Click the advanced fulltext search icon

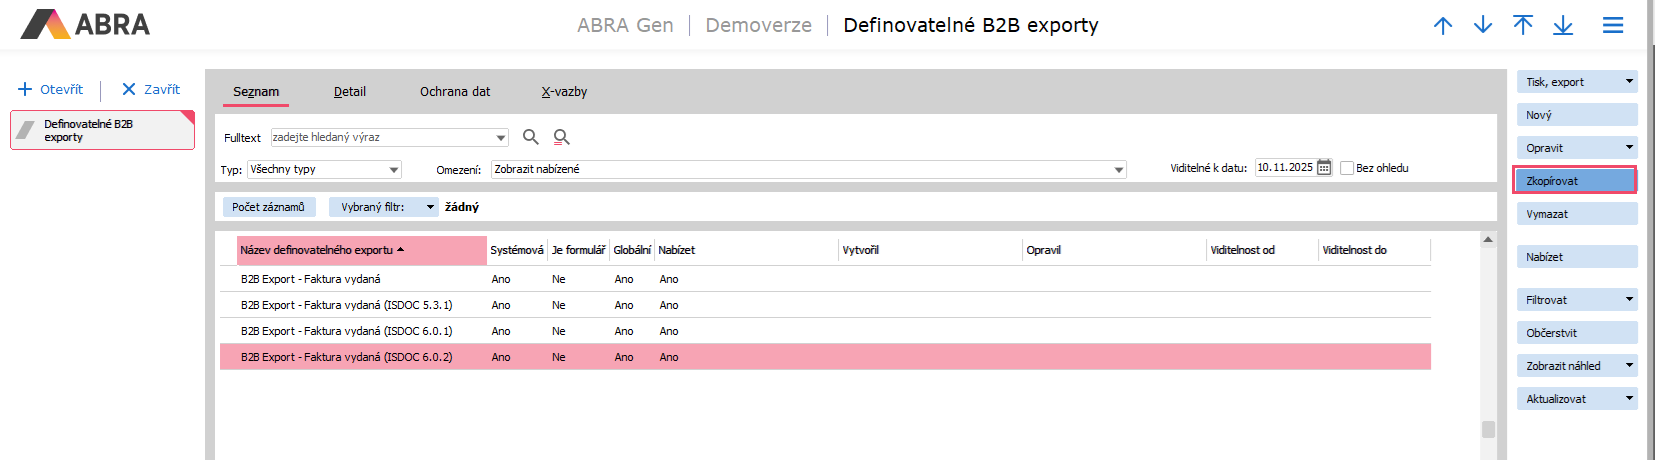562,137
